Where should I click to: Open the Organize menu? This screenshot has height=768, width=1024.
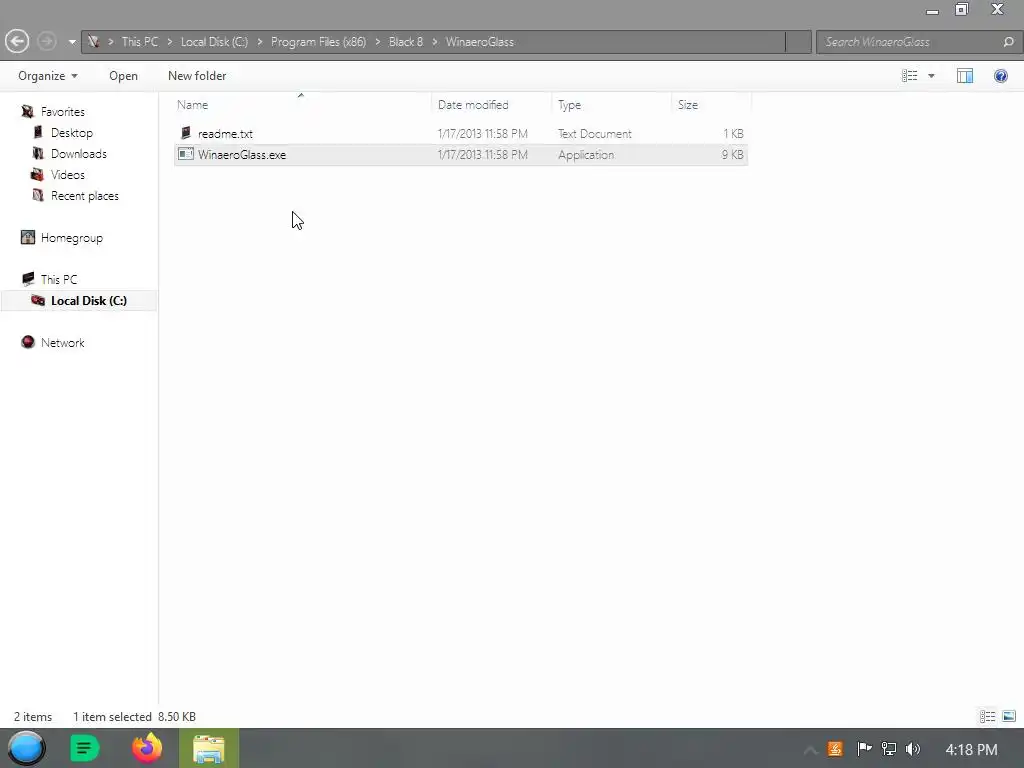[48, 76]
